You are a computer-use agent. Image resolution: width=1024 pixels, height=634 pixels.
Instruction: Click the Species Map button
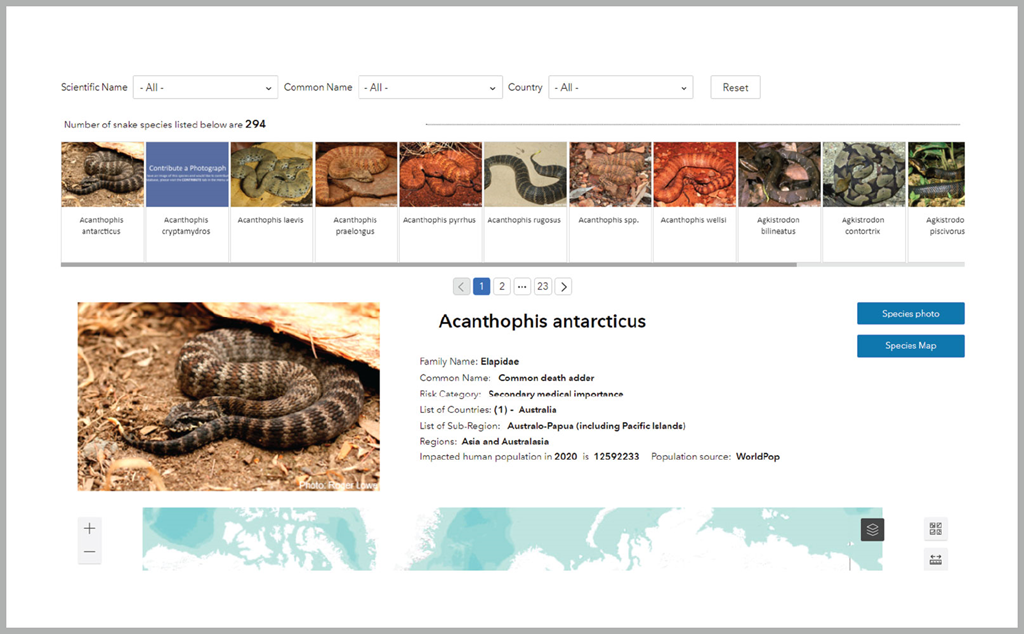click(910, 345)
